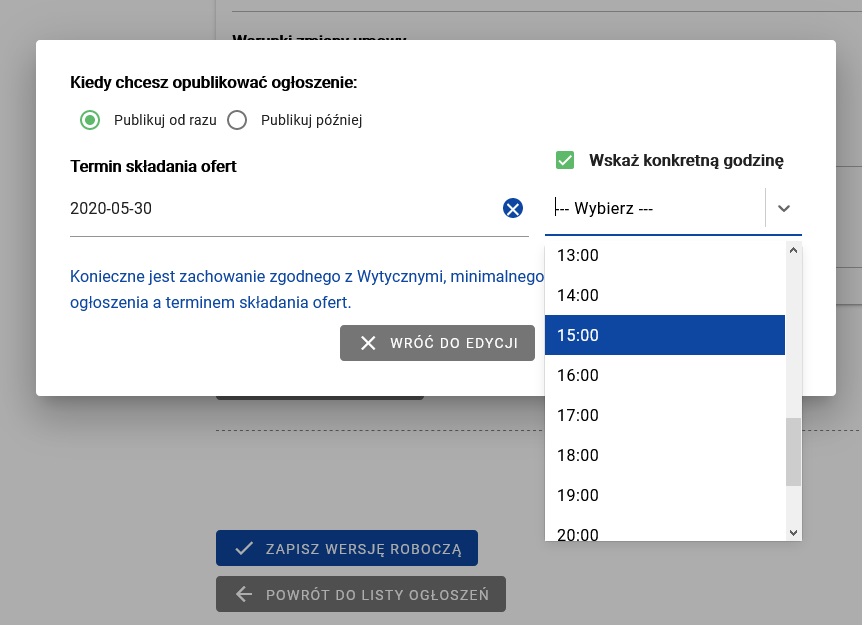The height and width of the screenshot is (625, 864).
Task: Uncheck 'Wskaż konkretną godzinę' checkbox
Action: 565,160
